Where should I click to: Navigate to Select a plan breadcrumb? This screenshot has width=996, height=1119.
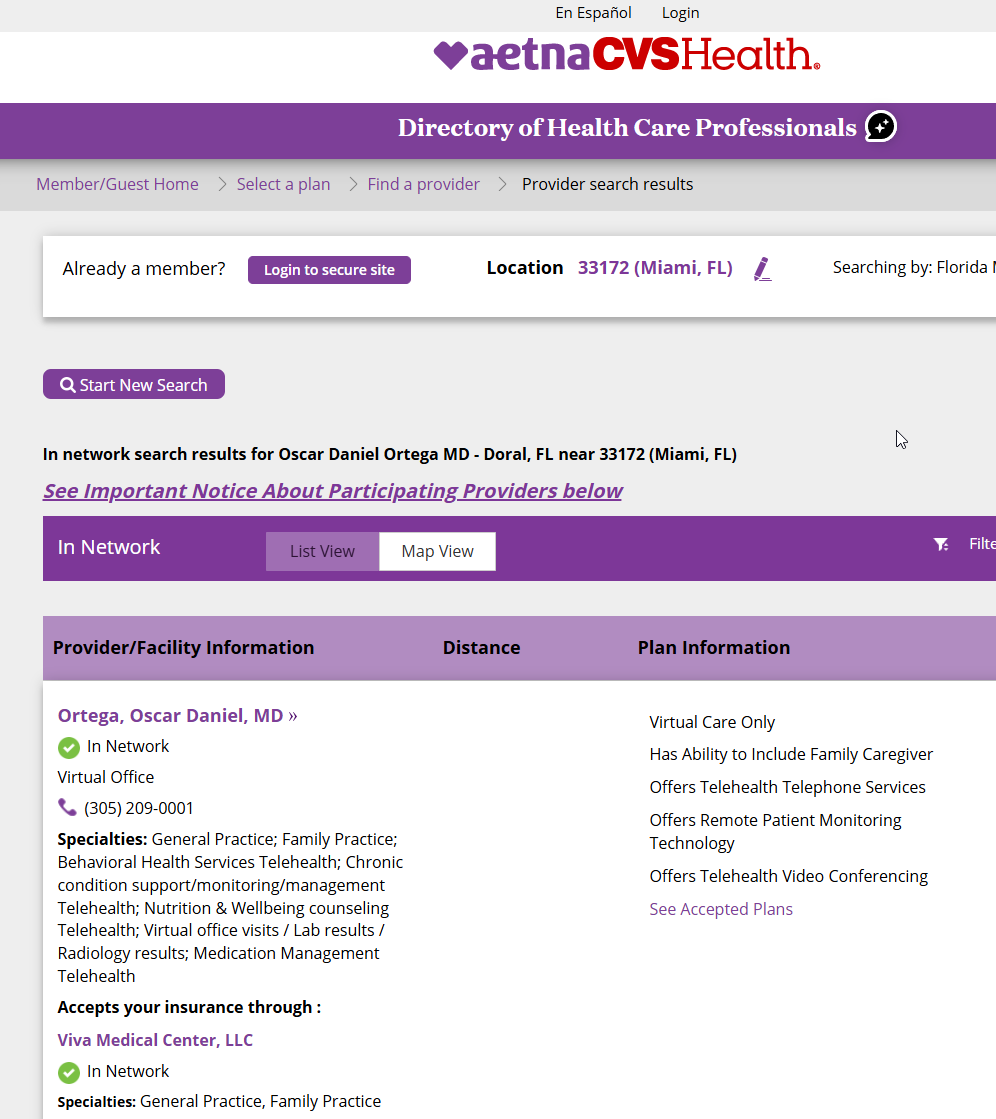[283, 184]
